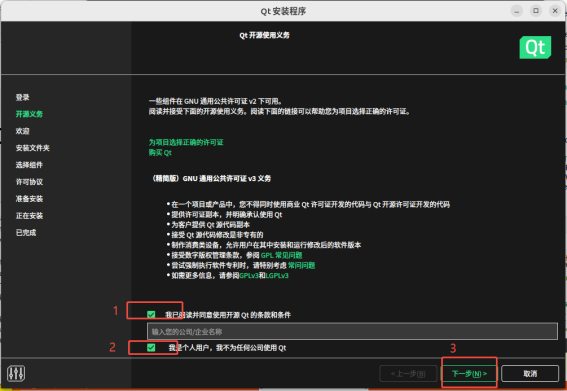Screen dimensions: 567x391
Task: Close the Qt installer window
Action: click(555, 11)
